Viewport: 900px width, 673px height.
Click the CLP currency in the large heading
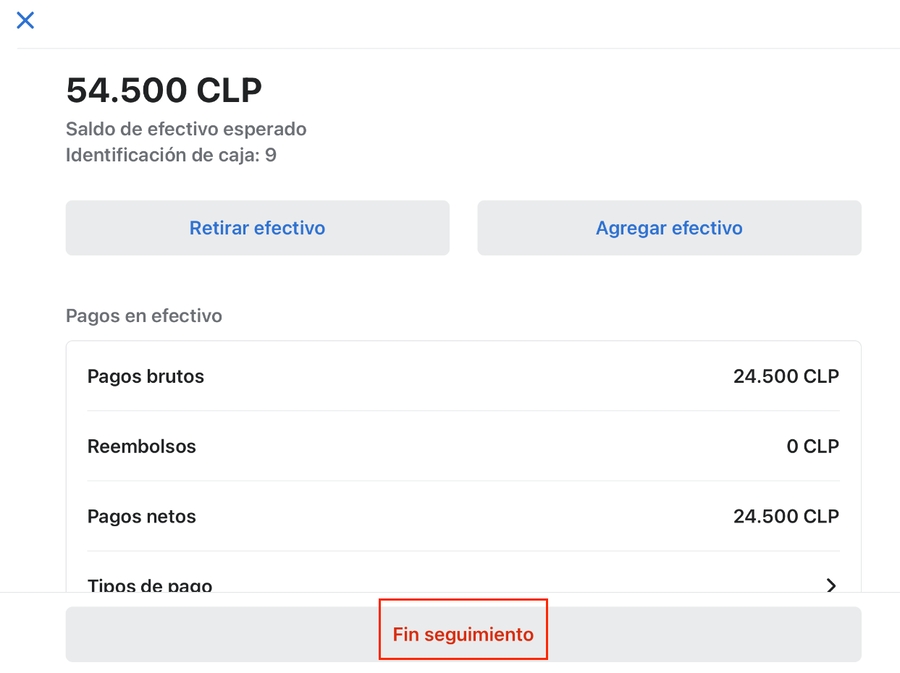pos(229,90)
